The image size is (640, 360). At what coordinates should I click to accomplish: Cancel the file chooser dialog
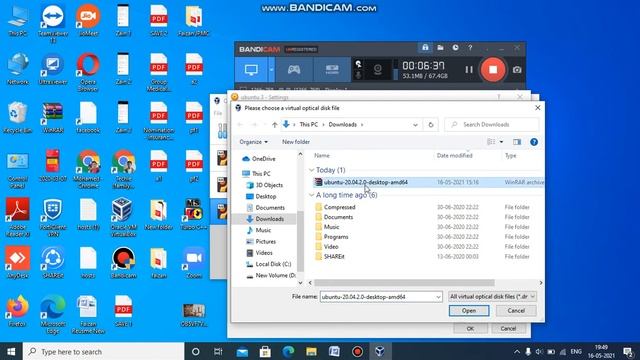click(x=516, y=311)
